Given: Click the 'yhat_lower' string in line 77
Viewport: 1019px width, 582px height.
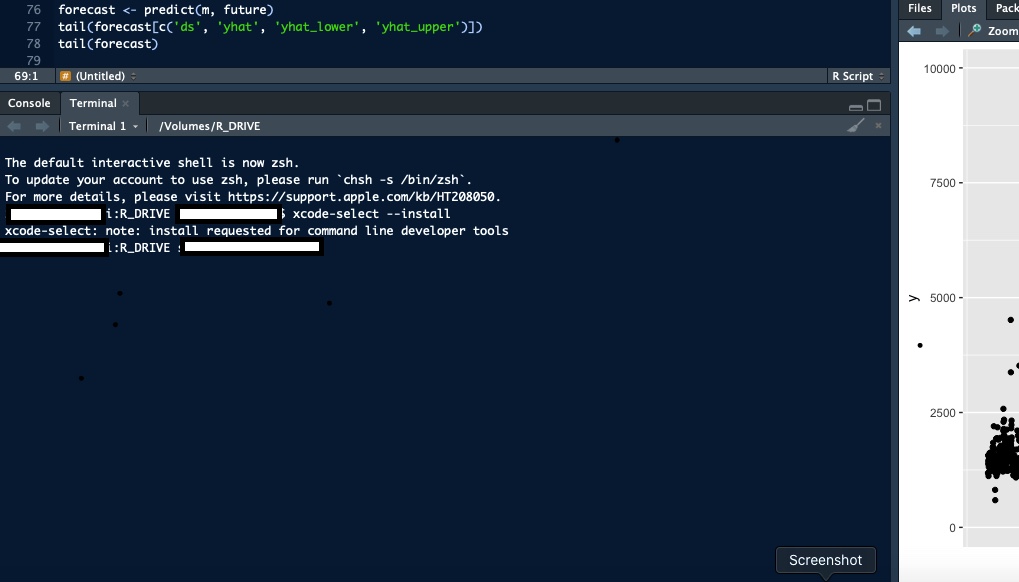Looking at the screenshot, I should point(317,27).
